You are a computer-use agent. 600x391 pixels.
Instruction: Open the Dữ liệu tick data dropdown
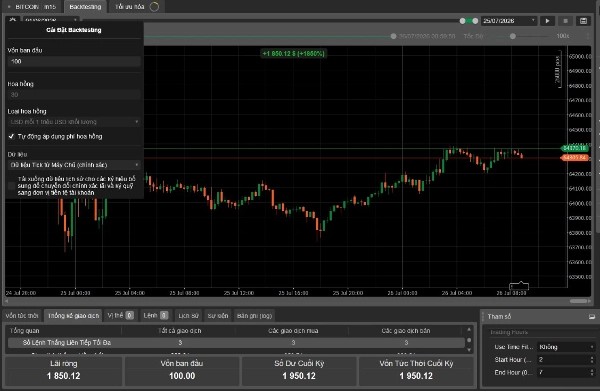tap(74, 165)
